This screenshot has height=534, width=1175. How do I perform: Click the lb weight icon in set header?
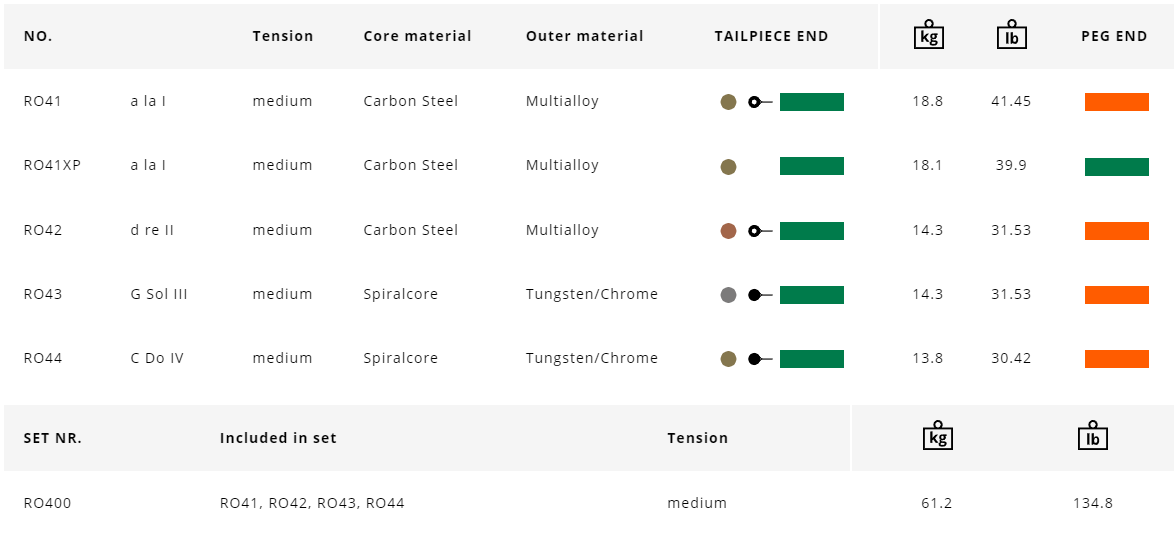click(1093, 437)
